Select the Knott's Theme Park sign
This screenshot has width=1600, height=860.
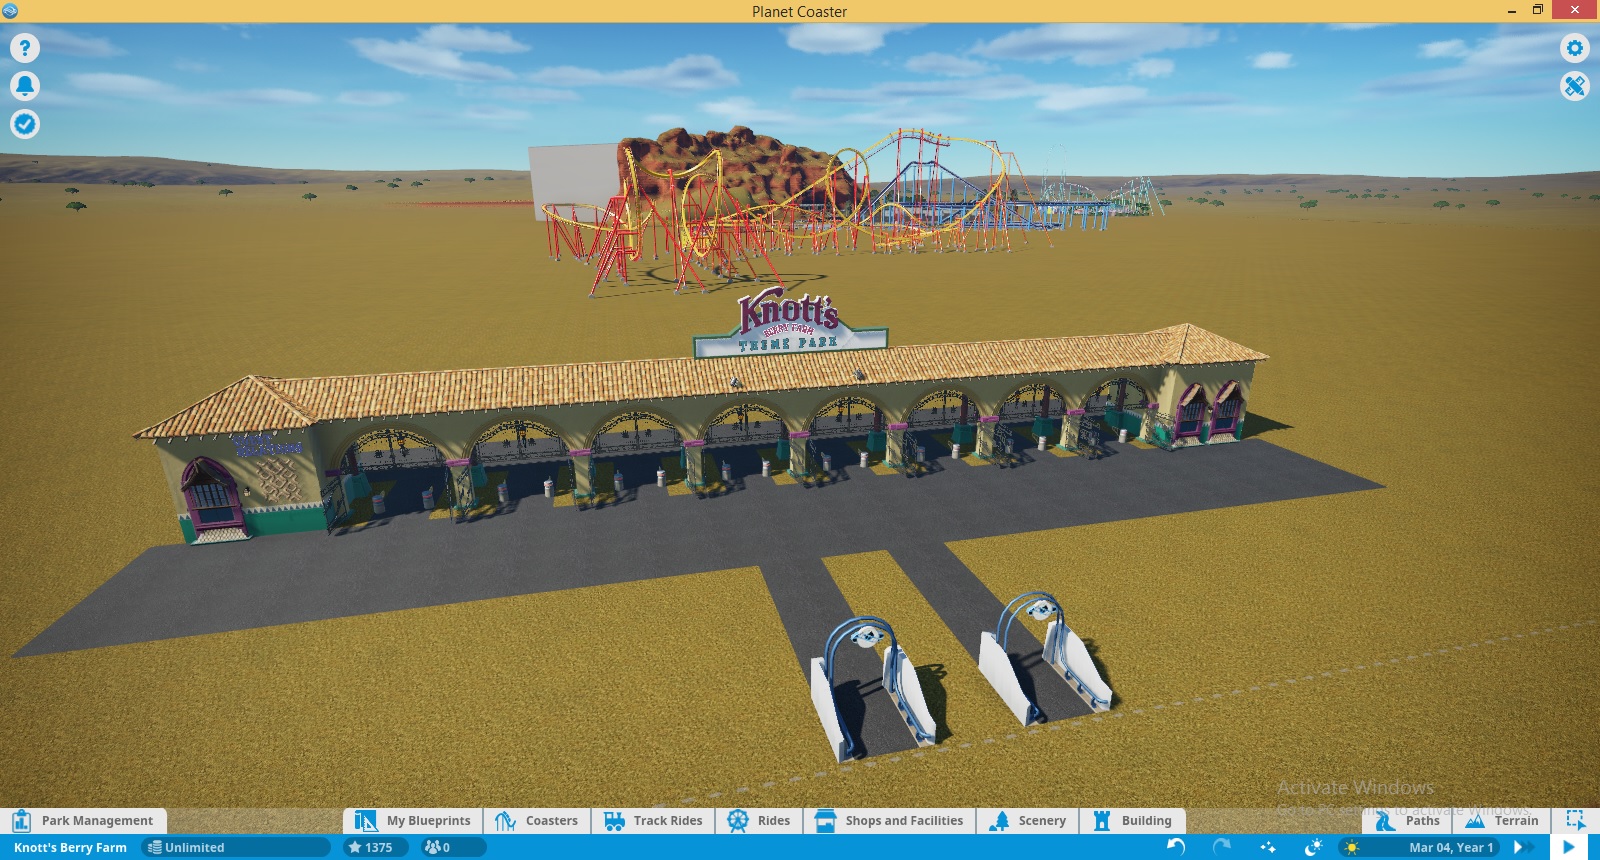(790, 323)
